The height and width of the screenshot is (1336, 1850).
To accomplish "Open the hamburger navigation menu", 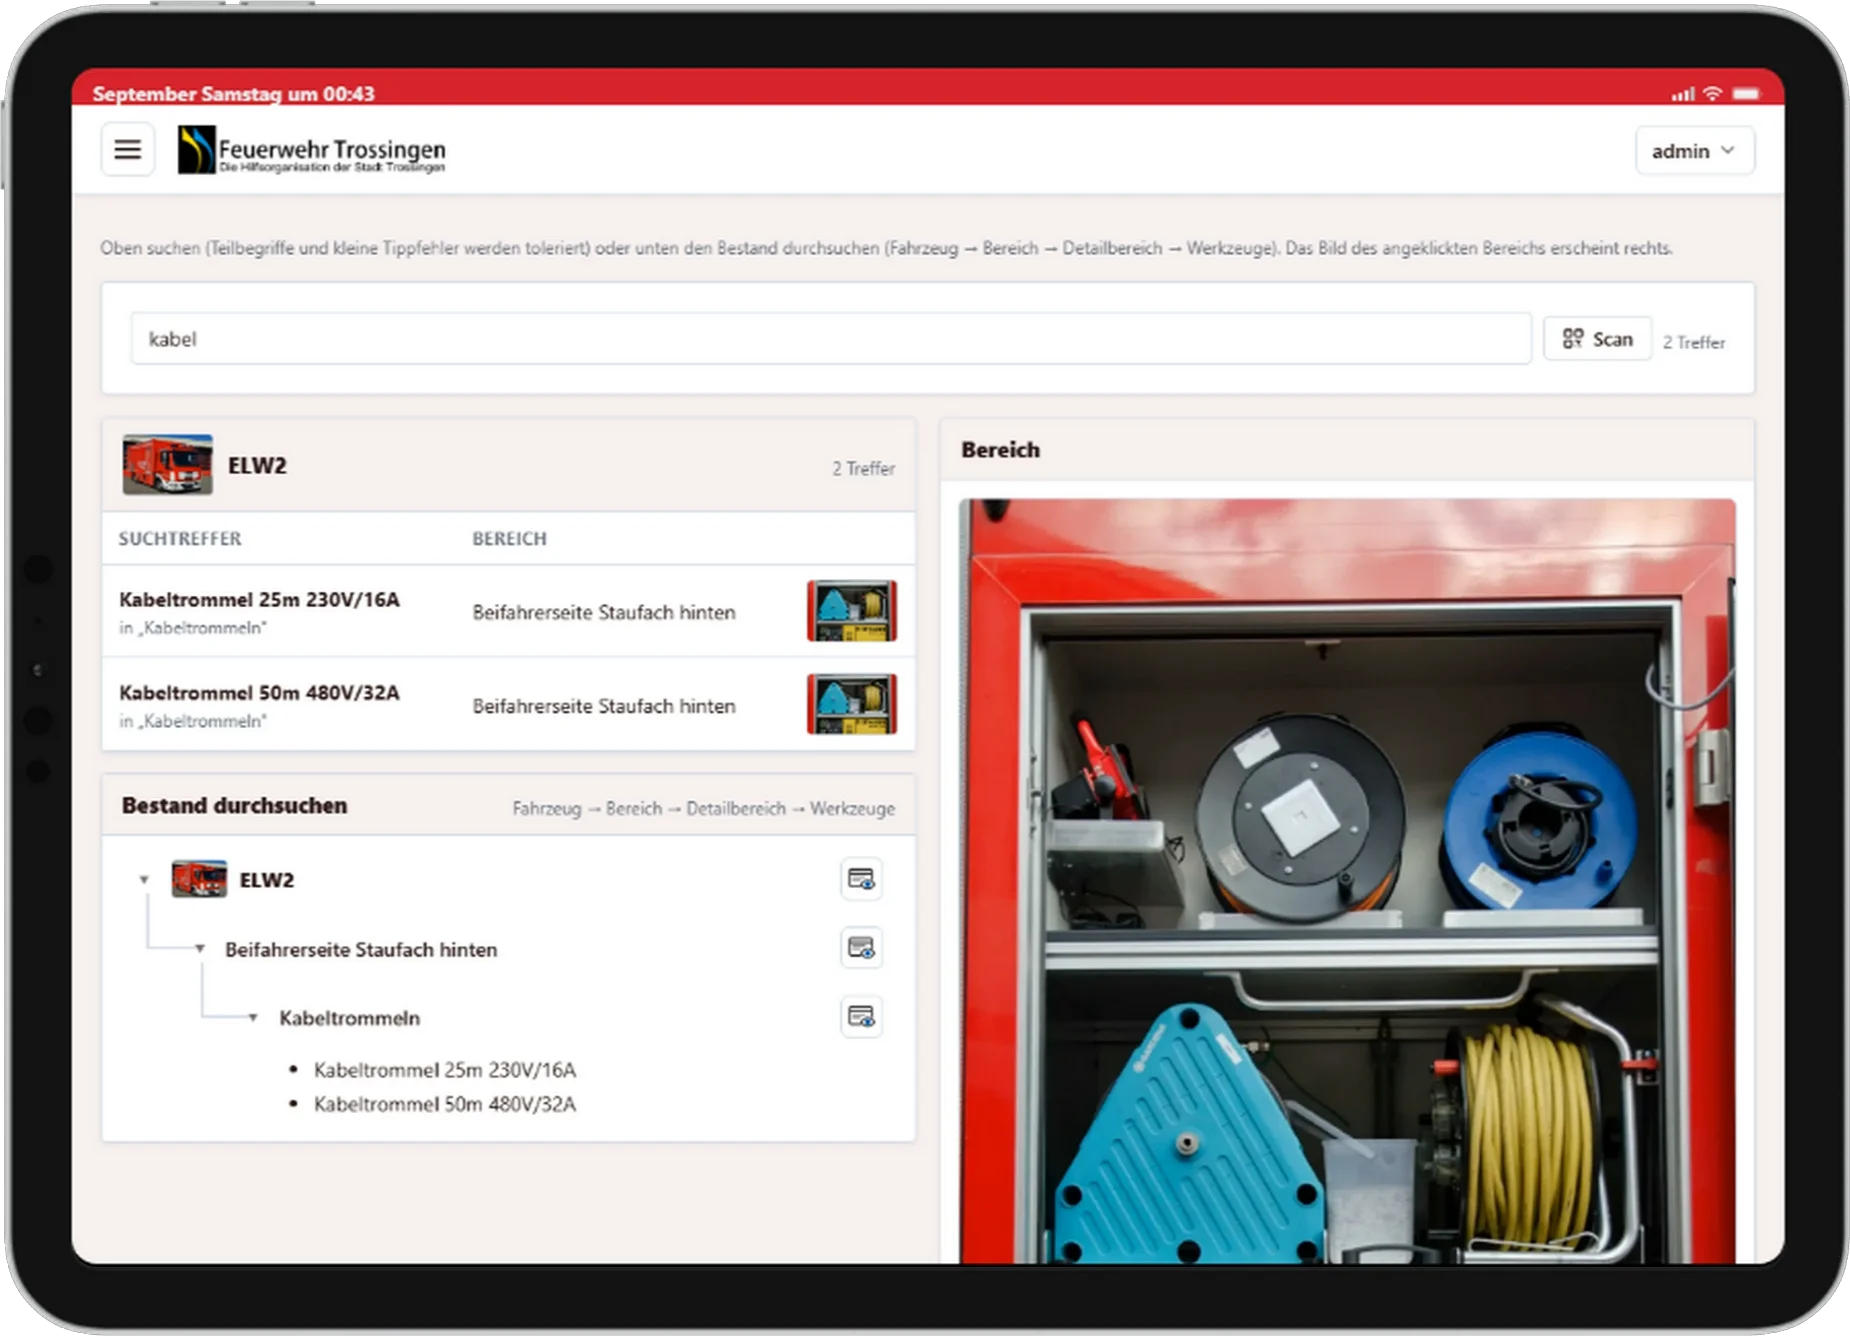I will [x=128, y=150].
